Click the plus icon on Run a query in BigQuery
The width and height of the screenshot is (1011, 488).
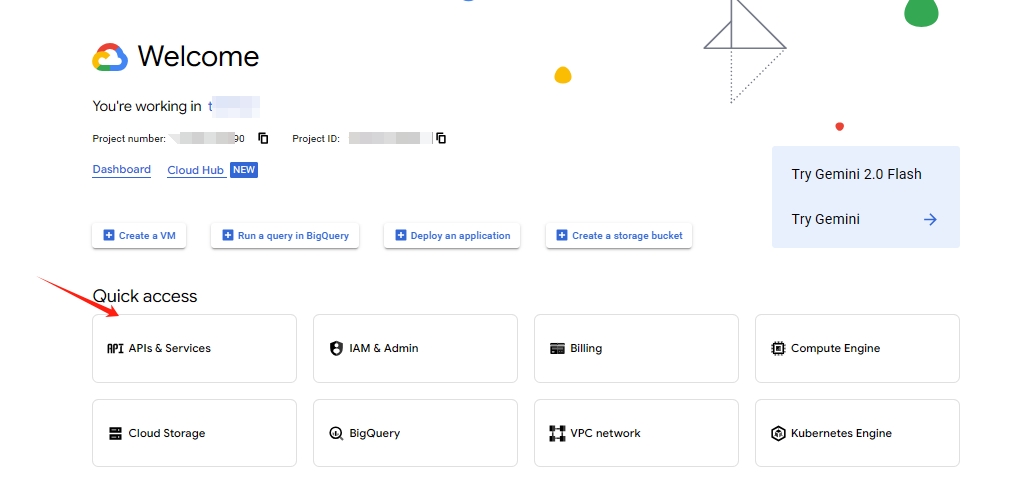pos(228,235)
